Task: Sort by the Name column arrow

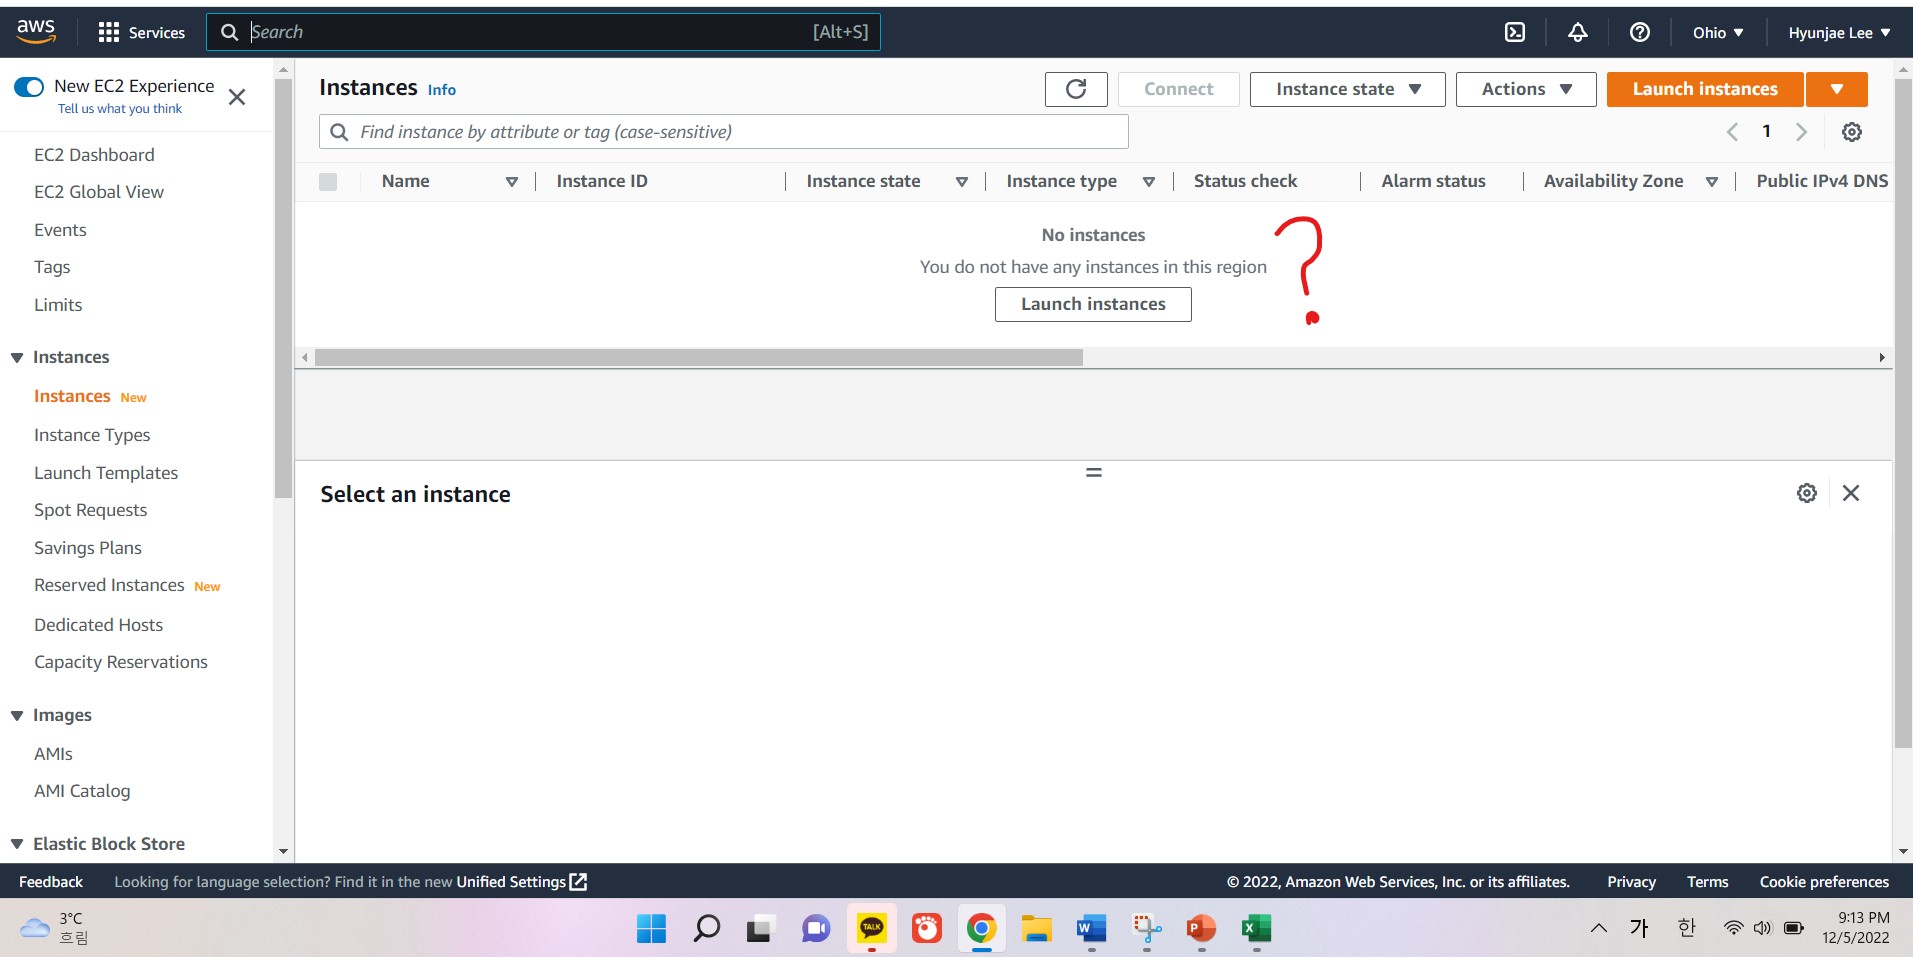Action: tap(512, 182)
